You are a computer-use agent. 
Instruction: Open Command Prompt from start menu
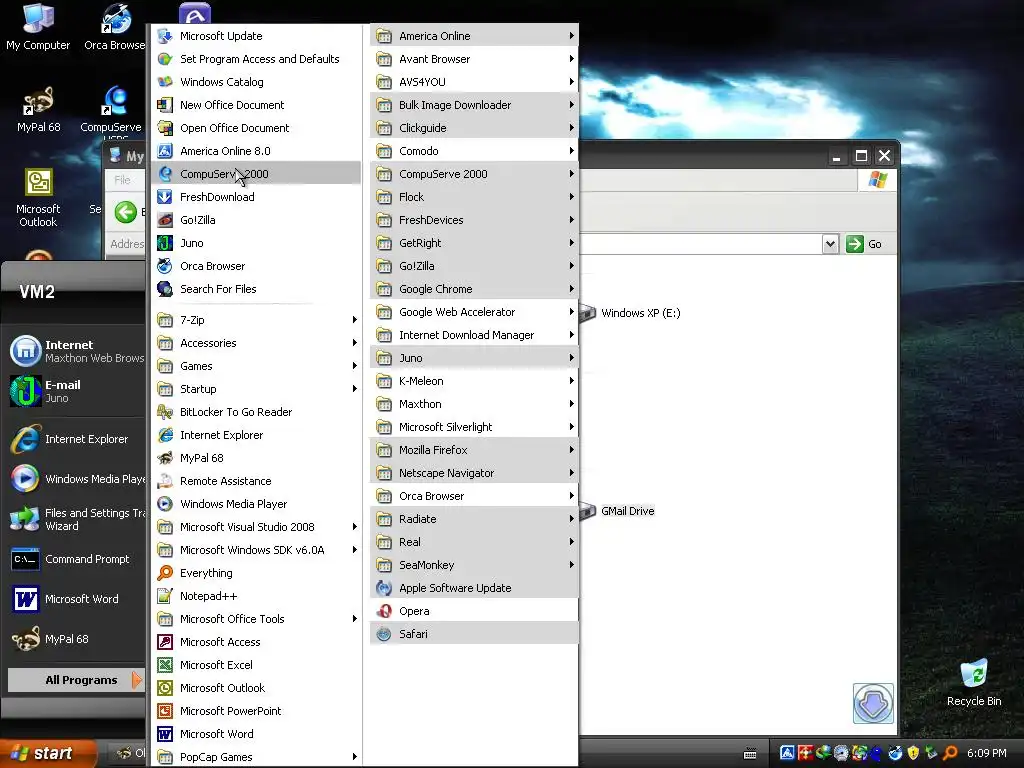(76, 559)
